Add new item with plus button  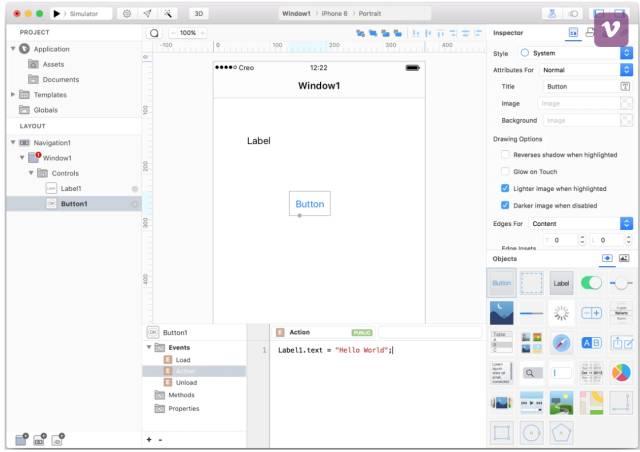coord(149,440)
